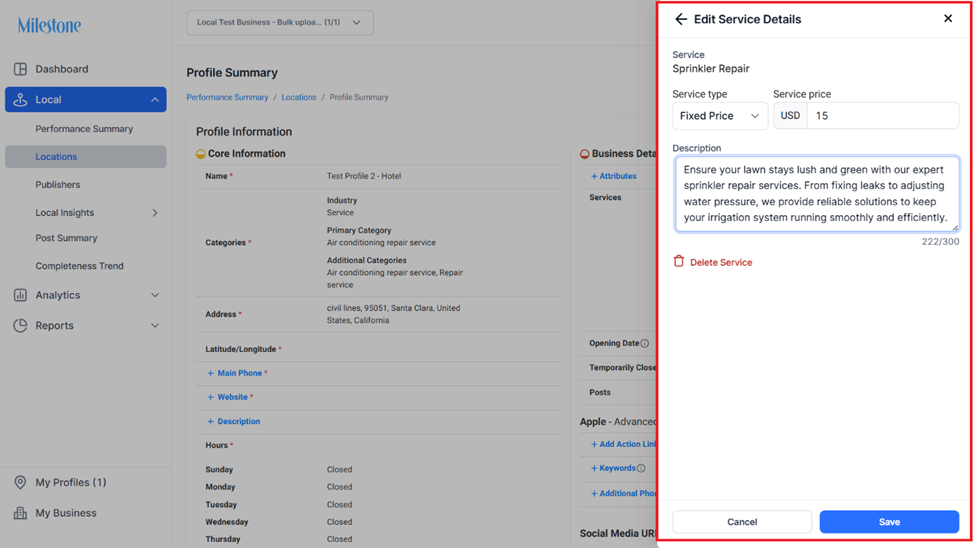
Task: Click the Delete Service link
Action: coord(721,262)
